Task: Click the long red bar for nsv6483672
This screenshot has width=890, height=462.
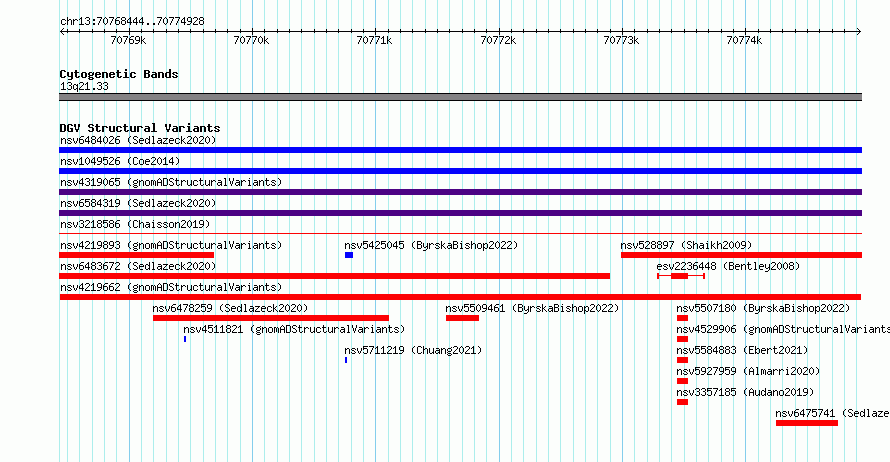Action: pyautogui.click(x=335, y=276)
